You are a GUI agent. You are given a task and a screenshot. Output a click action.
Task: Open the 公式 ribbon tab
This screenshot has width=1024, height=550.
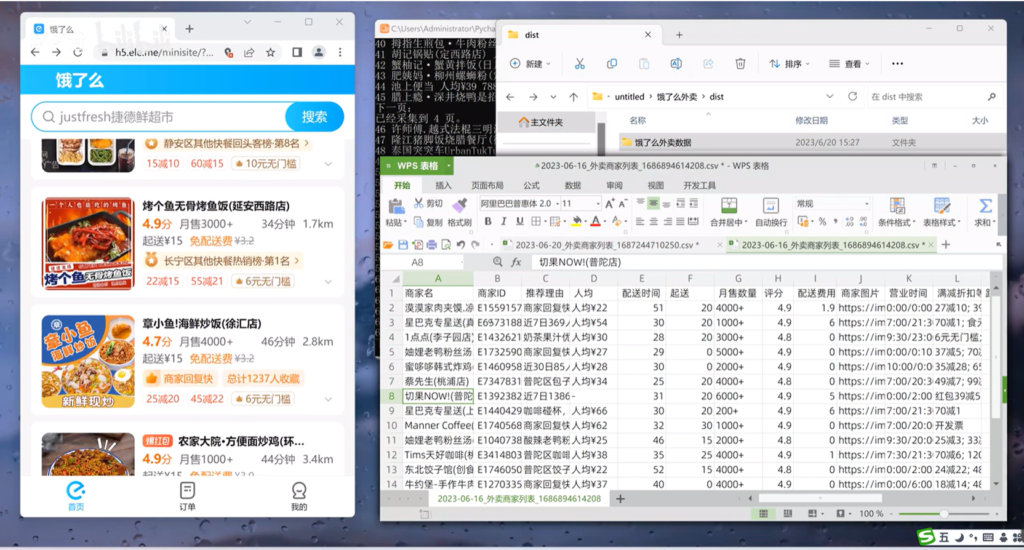point(532,186)
